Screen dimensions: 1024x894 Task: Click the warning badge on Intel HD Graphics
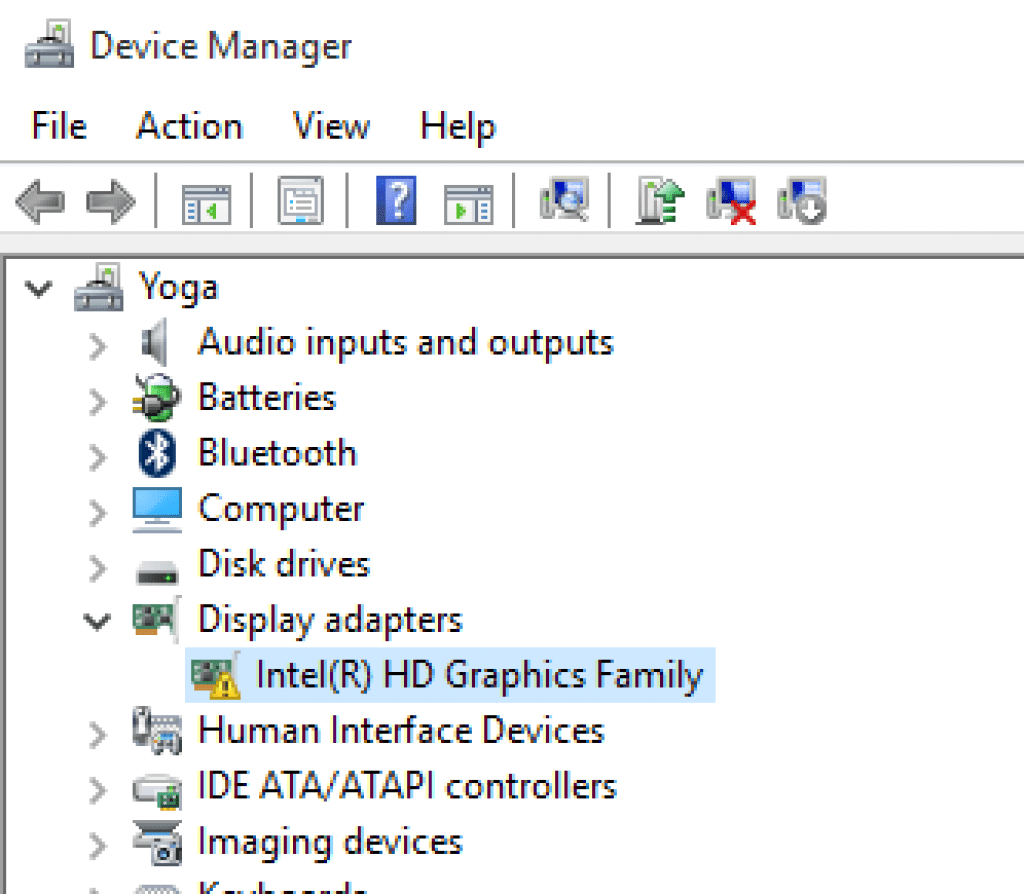[x=225, y=685]
